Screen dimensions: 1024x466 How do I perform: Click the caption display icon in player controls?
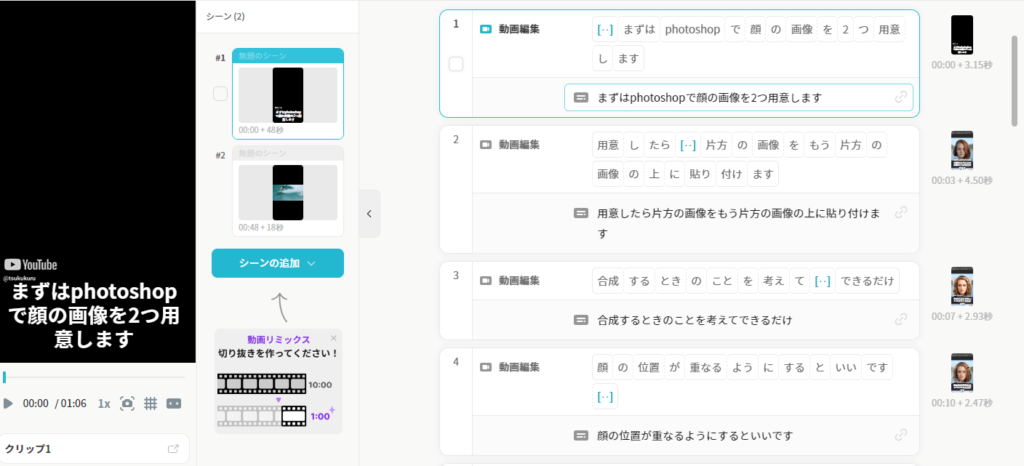[x=174, y=403]
